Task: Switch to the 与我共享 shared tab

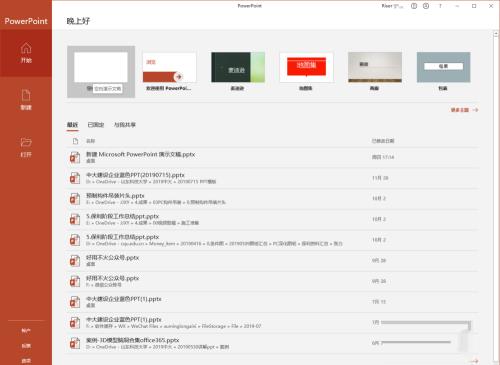Action: [x=125, y=125]
